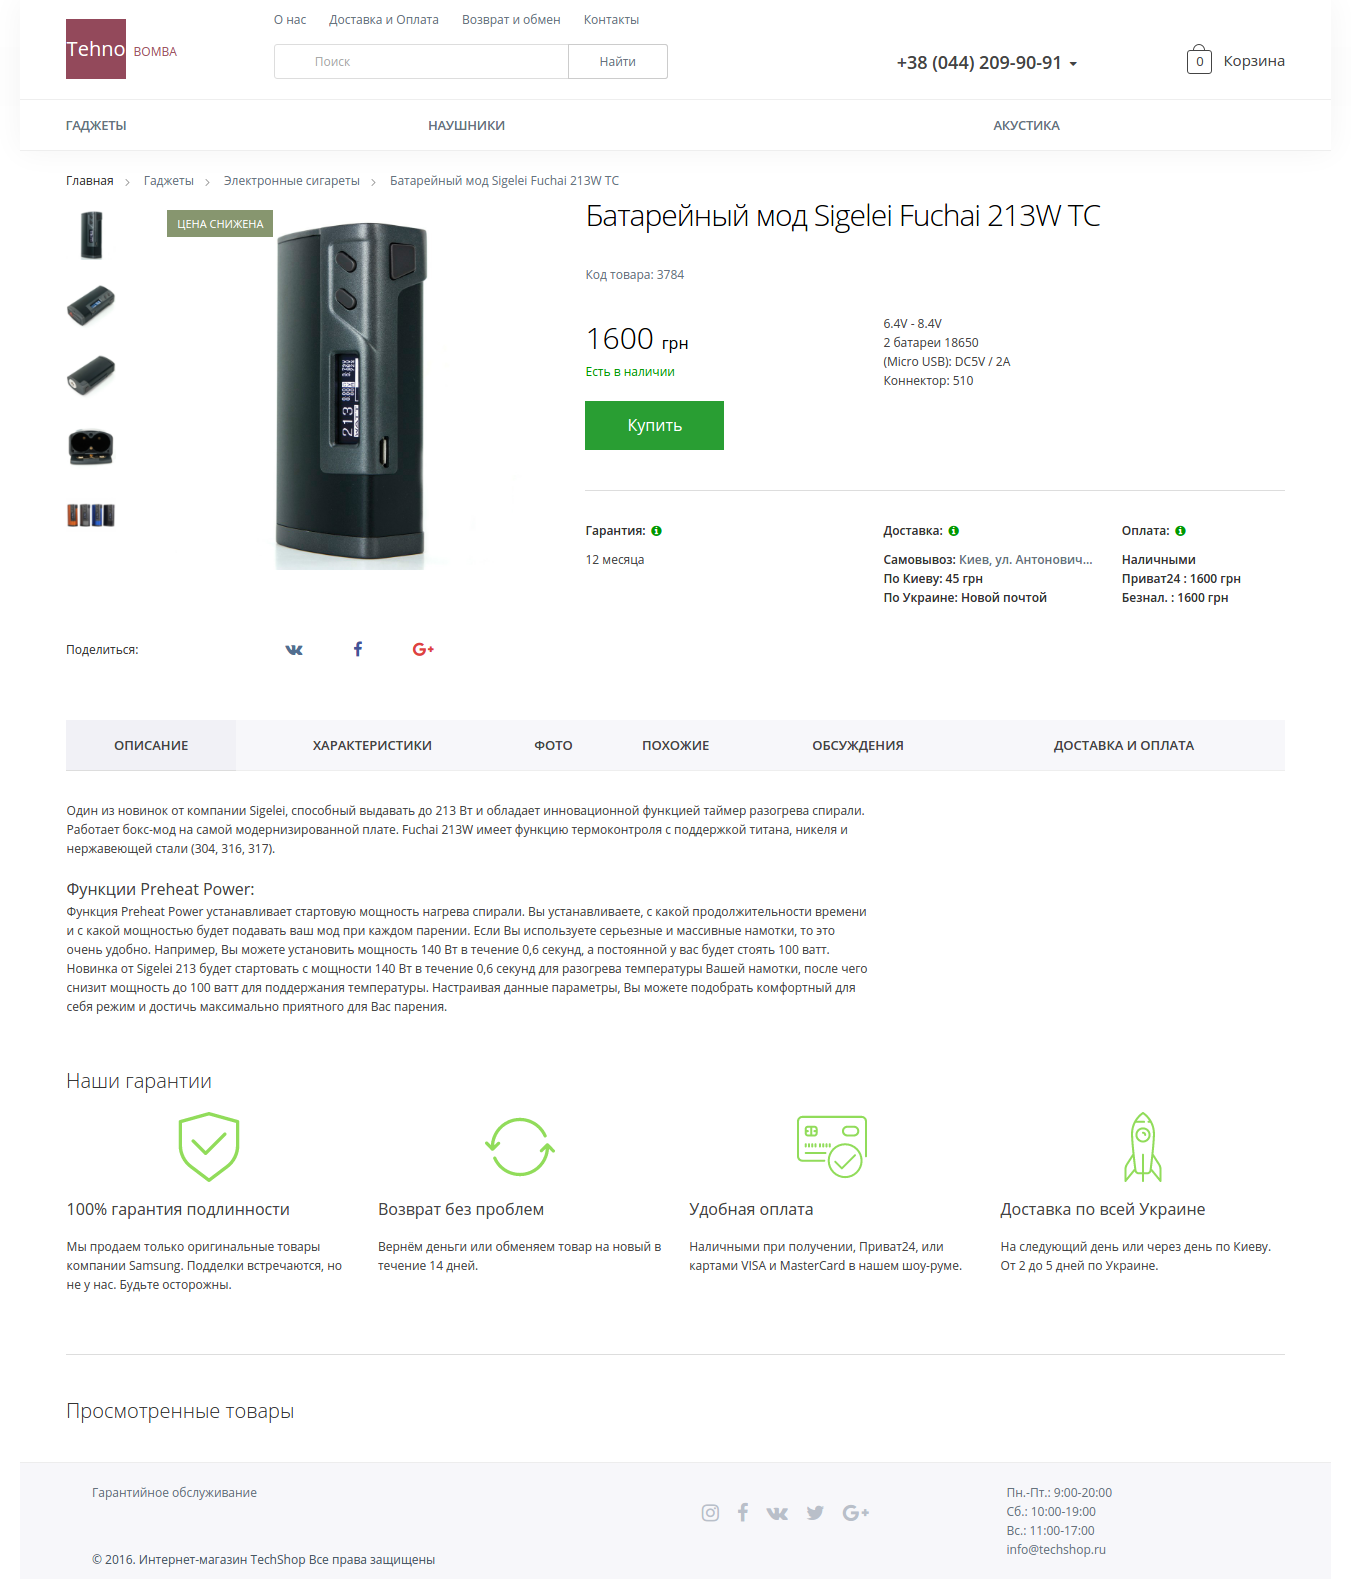Click info icon next to Оплата
This screenshot has width=1351, height=1579.
point(1180,531)
